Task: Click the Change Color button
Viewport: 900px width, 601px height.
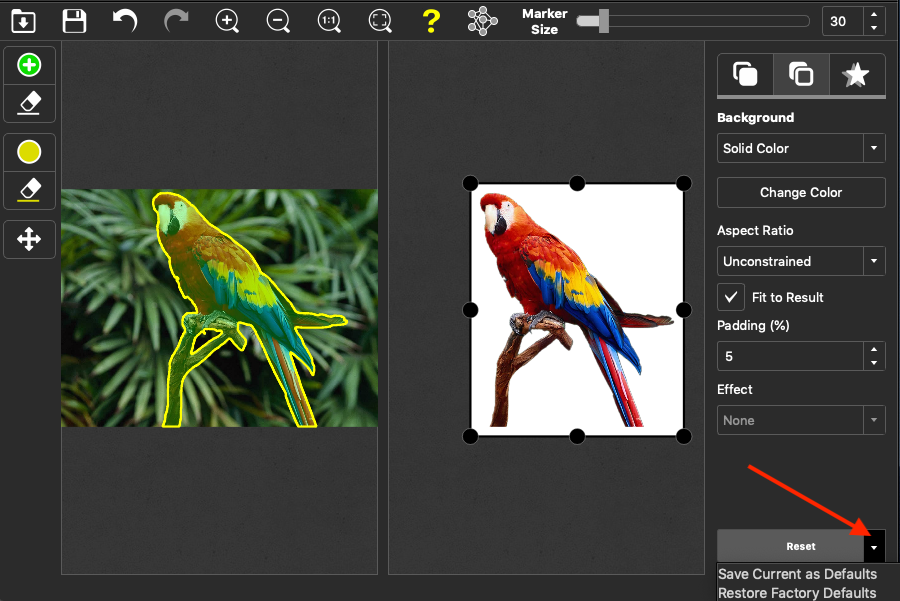Action: click(x=801, y=192)
